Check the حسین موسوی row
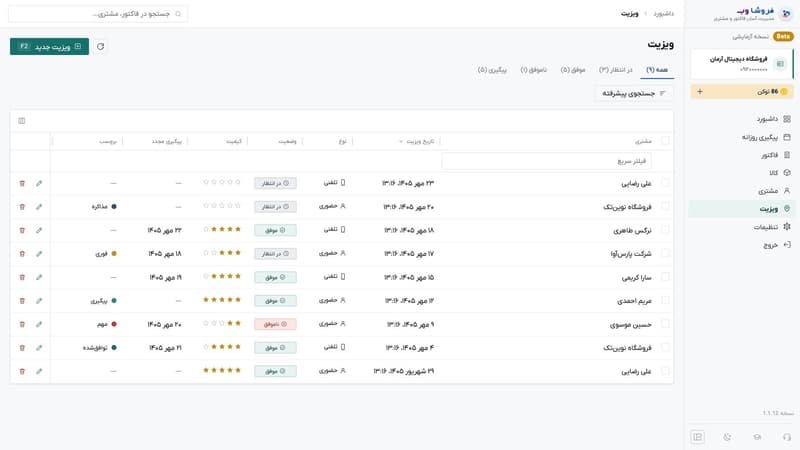Screen dimensions: 800x450 click(665, 323)
